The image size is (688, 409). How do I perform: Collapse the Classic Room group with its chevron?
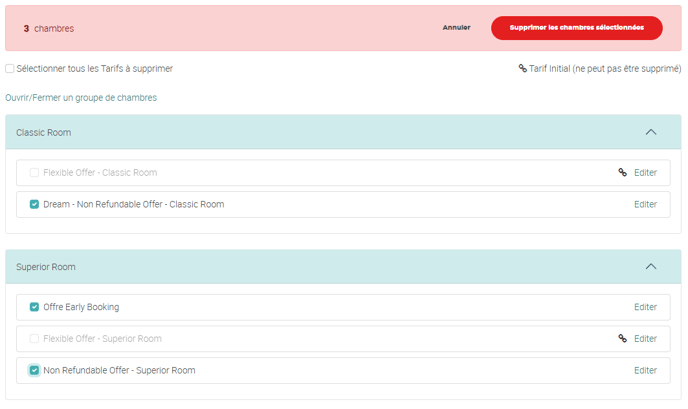[651, 132]
